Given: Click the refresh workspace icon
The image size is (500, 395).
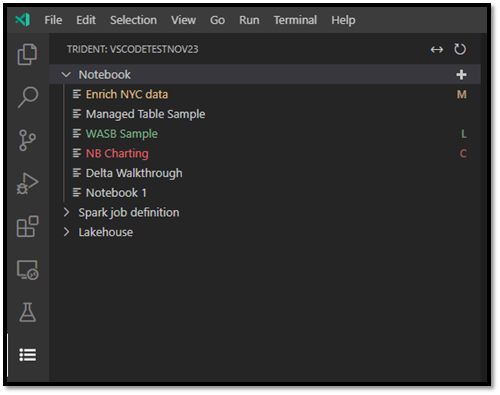Looking at the screenshot, I should coord(460,49).
